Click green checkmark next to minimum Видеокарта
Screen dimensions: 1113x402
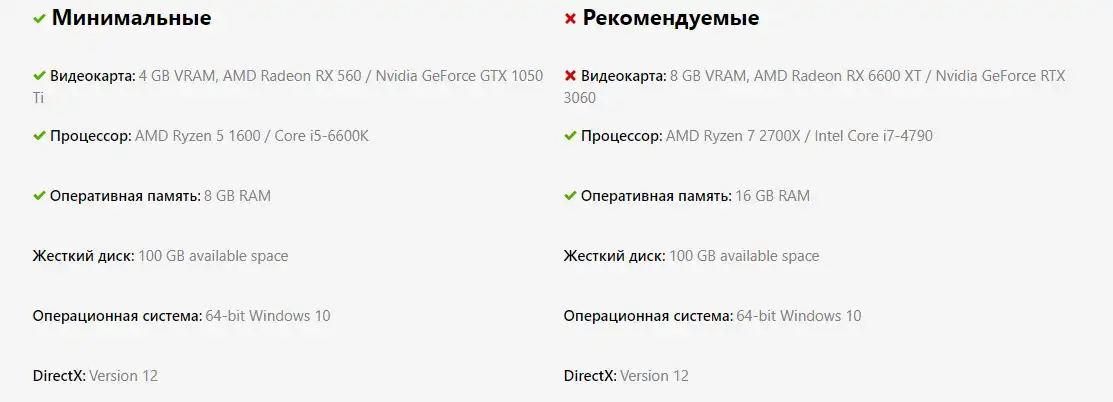click(x=39, y=75)
